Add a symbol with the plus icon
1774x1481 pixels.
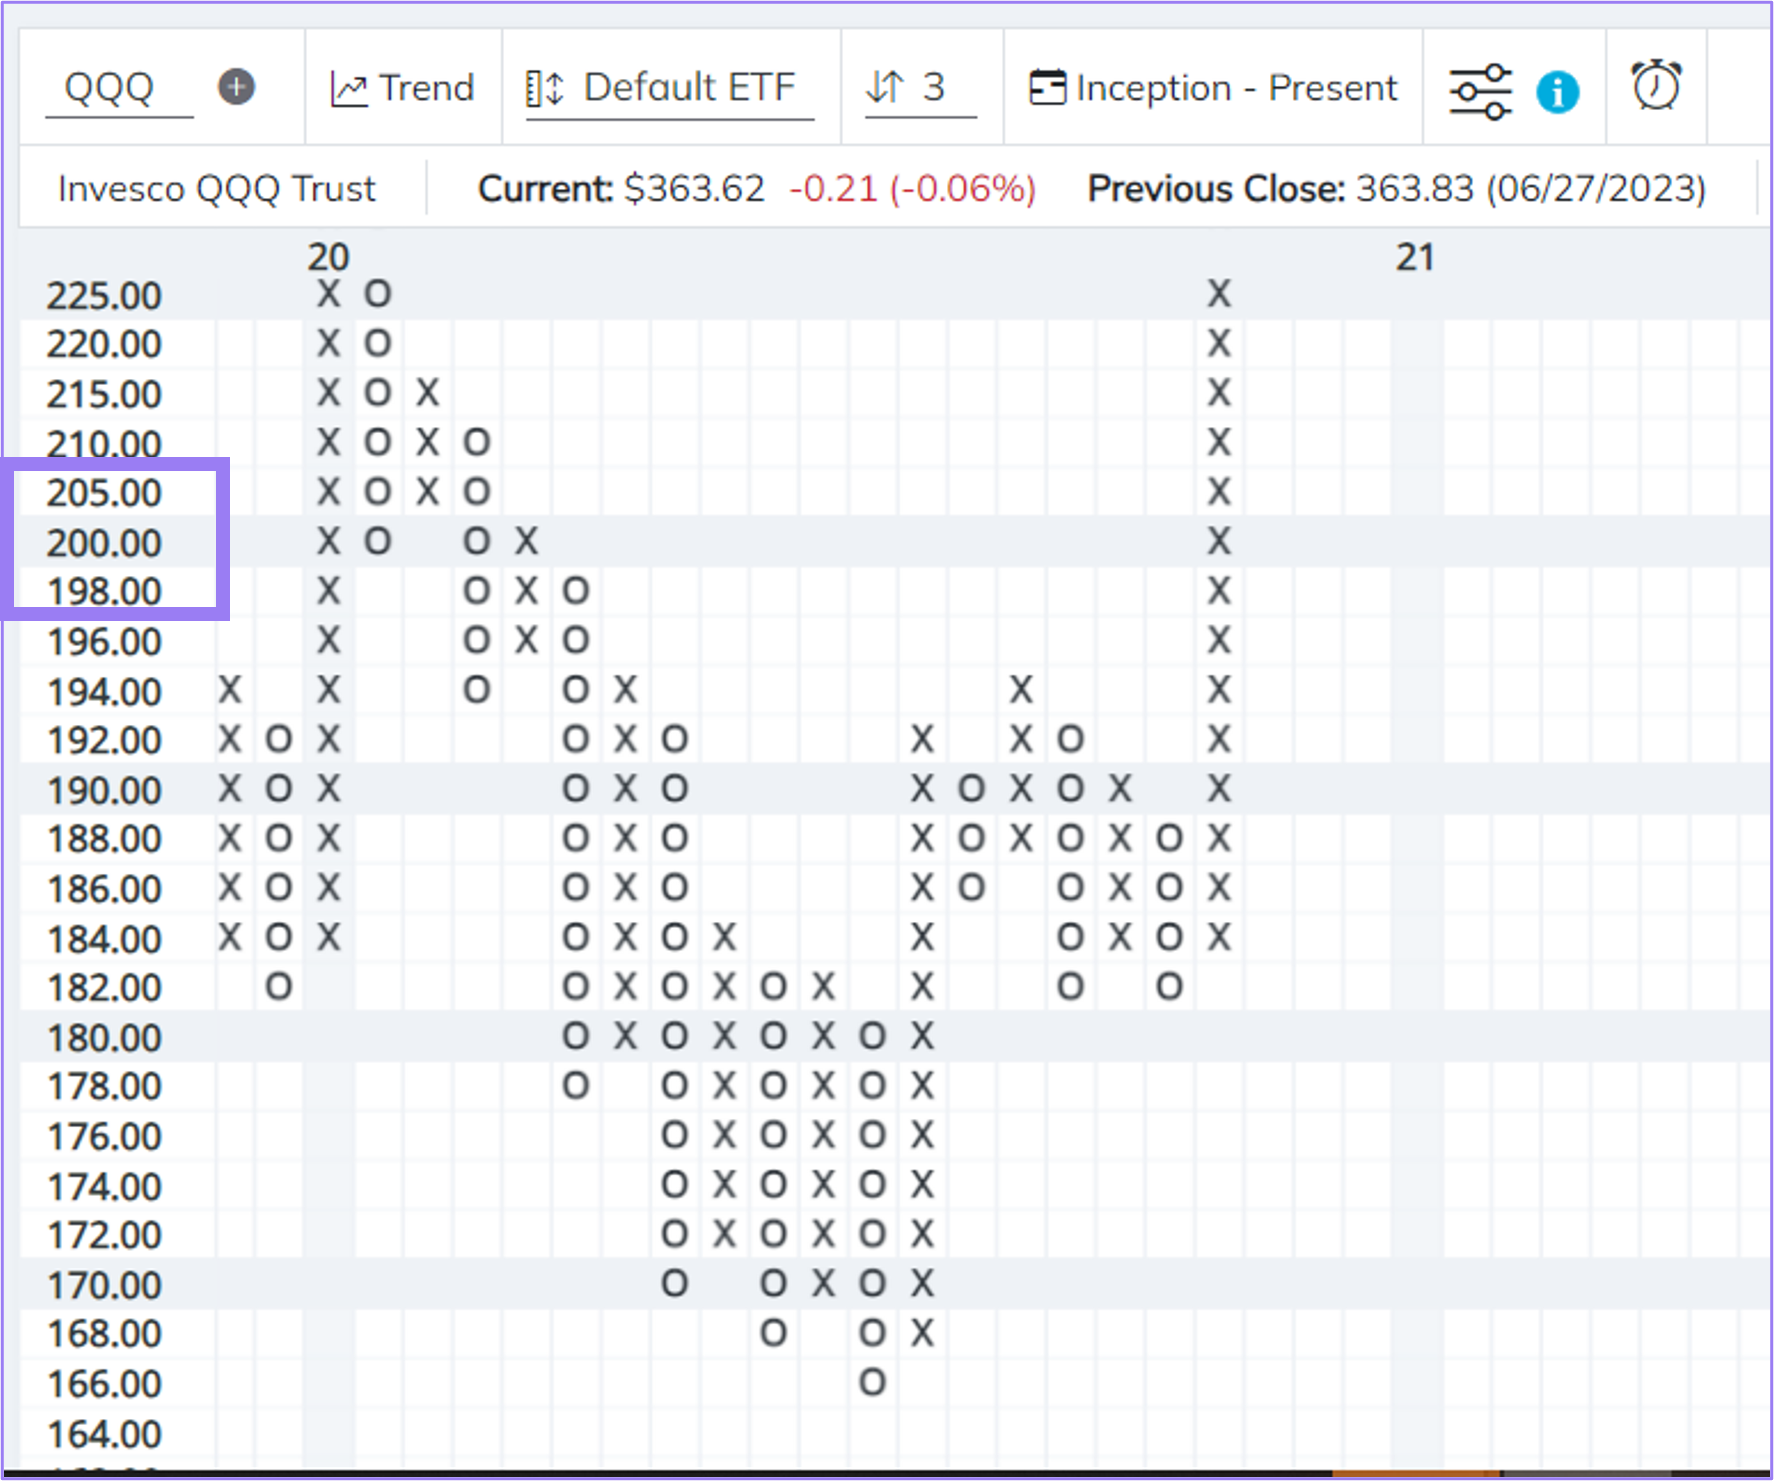(x=237, y=87)
